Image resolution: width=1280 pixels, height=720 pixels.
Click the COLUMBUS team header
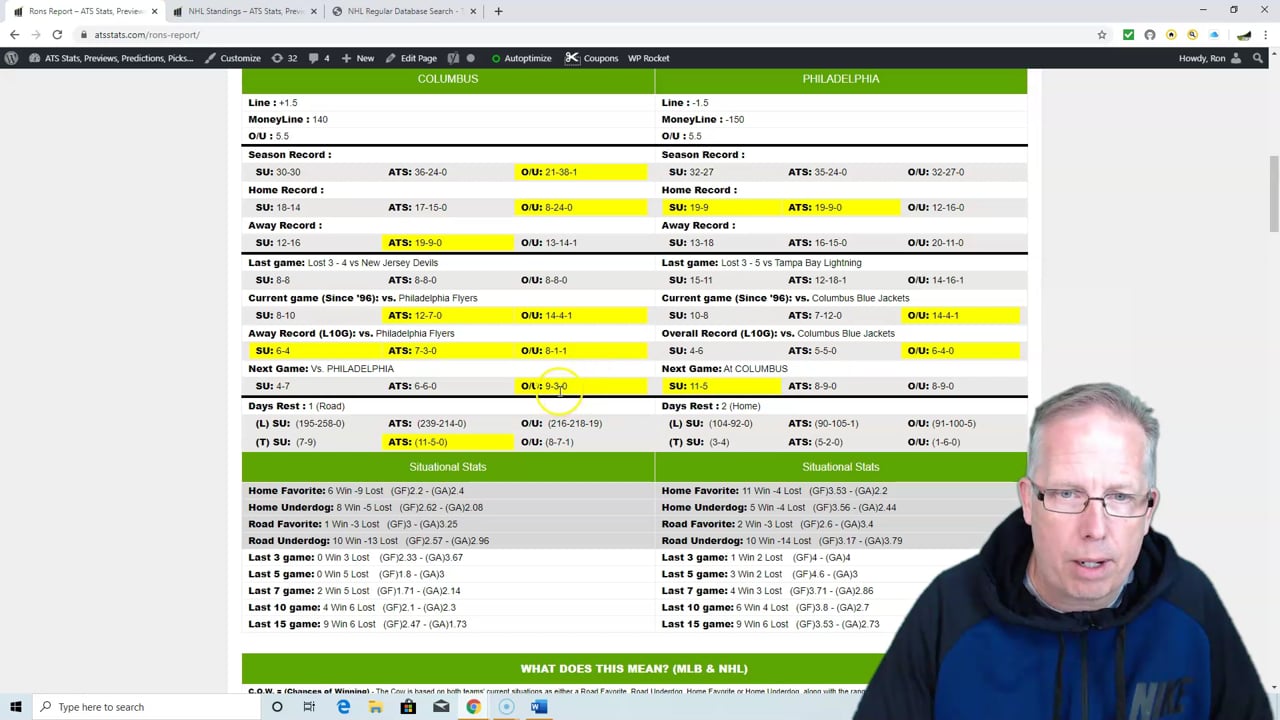447,79
